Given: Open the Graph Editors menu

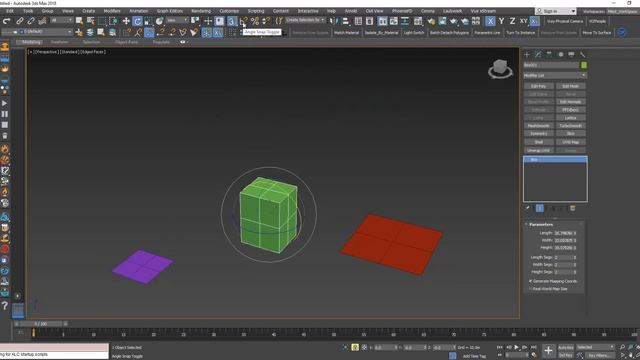Looking at the screenshot, I should coord(170,11).
